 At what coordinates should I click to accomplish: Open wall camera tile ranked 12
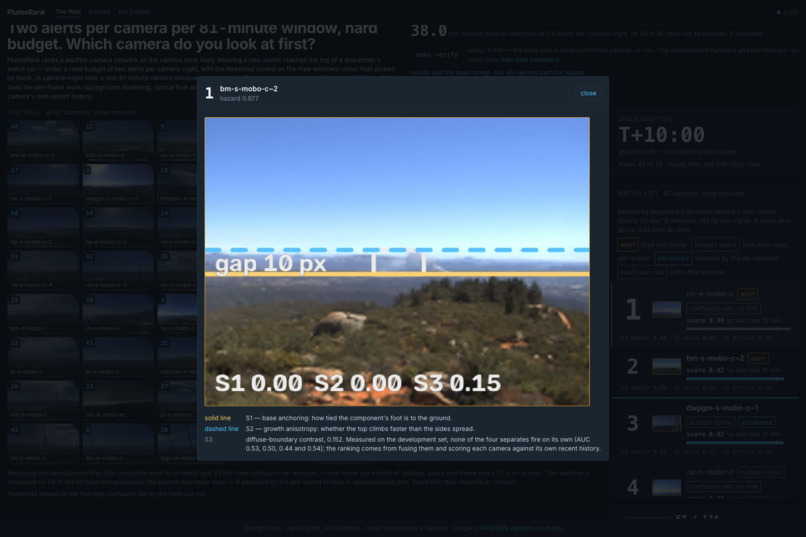coord(118,140)
